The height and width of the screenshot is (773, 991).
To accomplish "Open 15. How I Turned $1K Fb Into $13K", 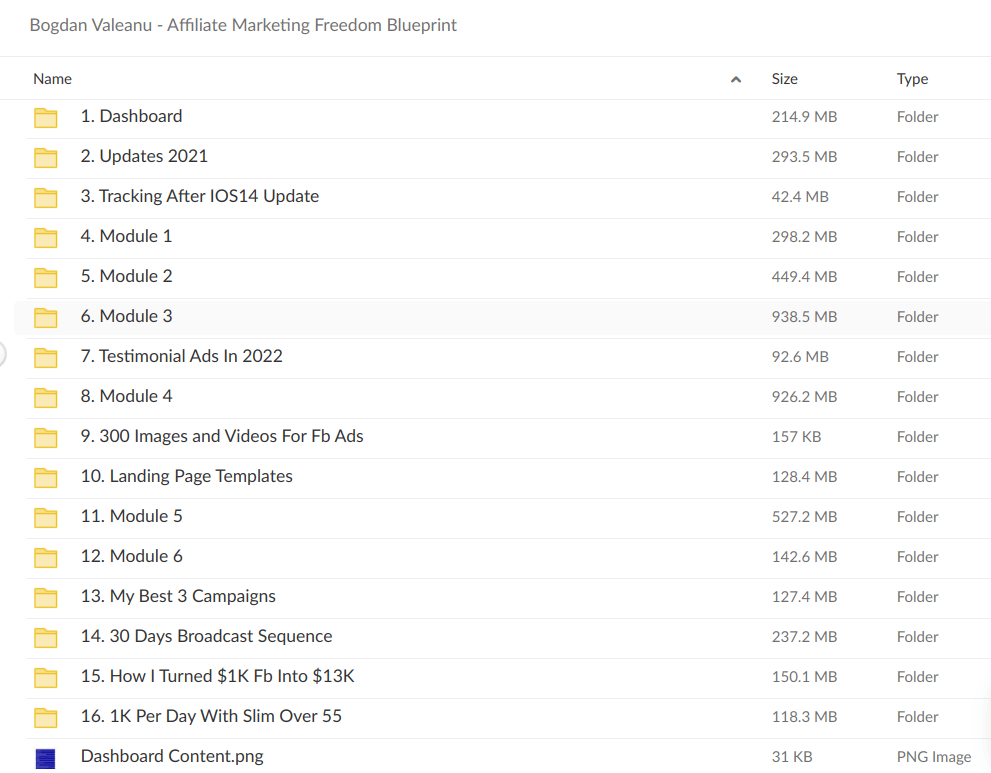I will tap(217, 676).
